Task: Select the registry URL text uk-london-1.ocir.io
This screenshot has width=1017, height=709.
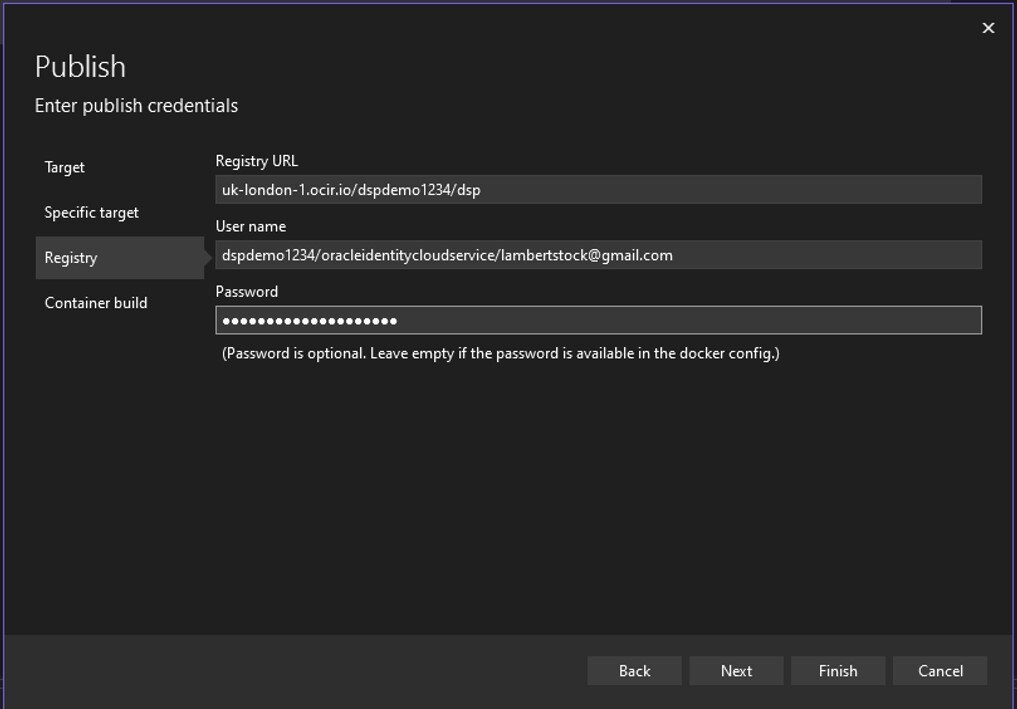Action: tap(285, 189)
